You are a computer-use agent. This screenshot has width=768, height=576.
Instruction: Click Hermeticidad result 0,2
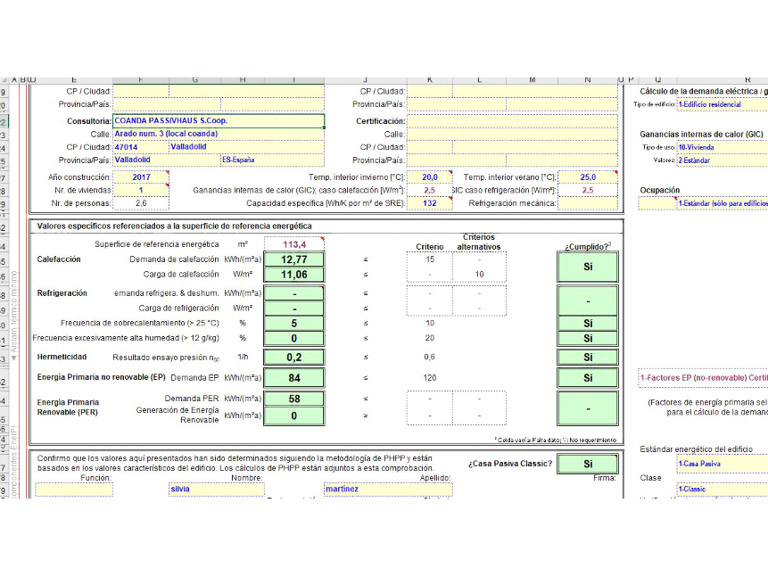coord(294,358)
